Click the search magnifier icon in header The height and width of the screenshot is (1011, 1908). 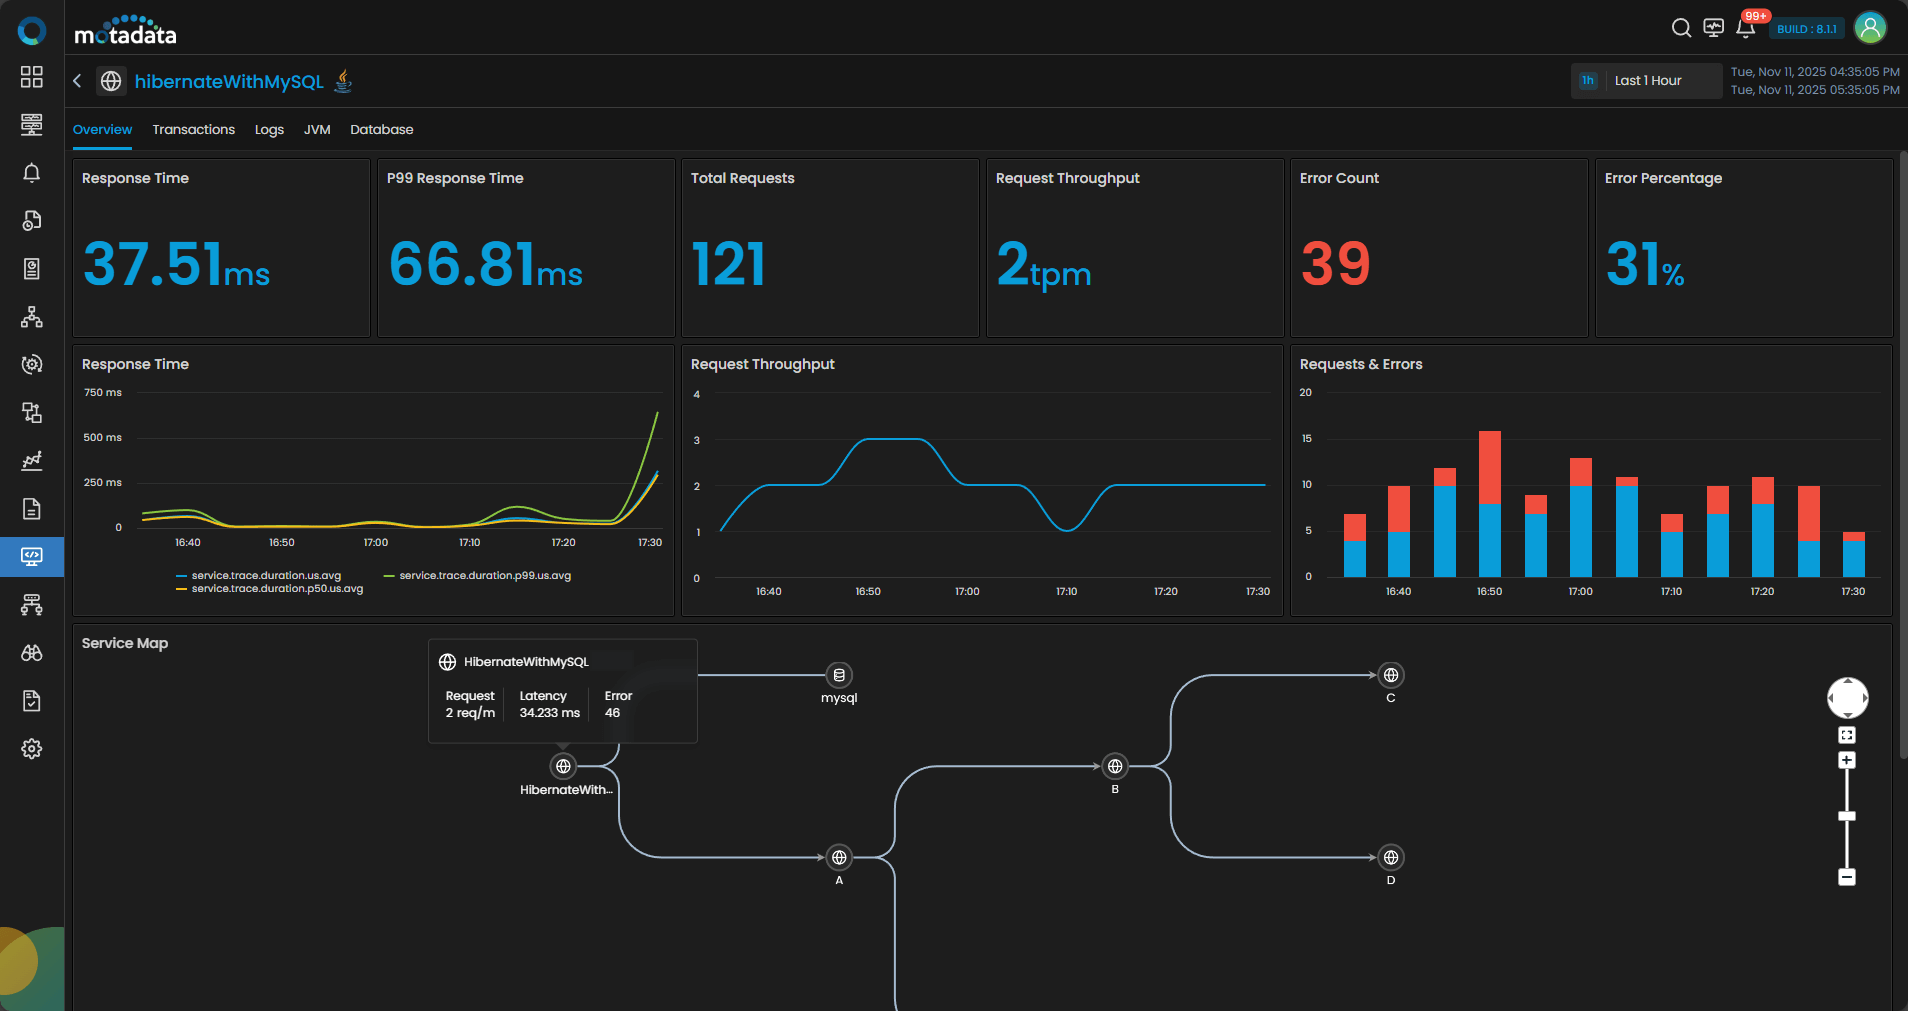pyautogui.click(x=1681, y=28)
